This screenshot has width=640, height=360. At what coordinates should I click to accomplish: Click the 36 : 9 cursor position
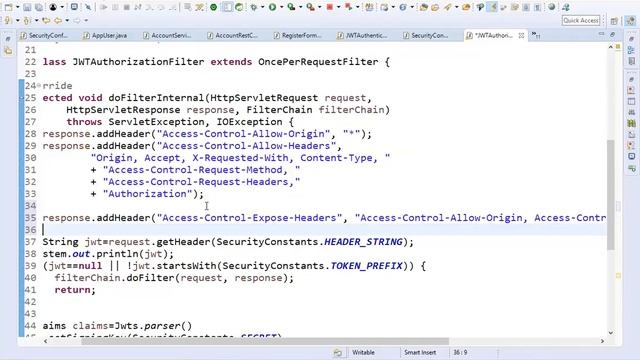[460, 352]
